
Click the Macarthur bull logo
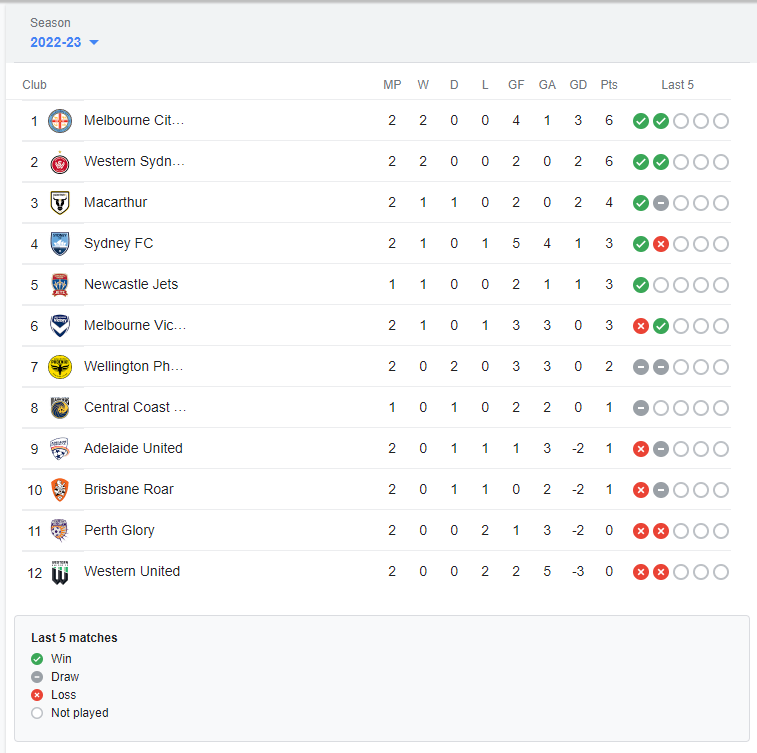click(60, 203)
